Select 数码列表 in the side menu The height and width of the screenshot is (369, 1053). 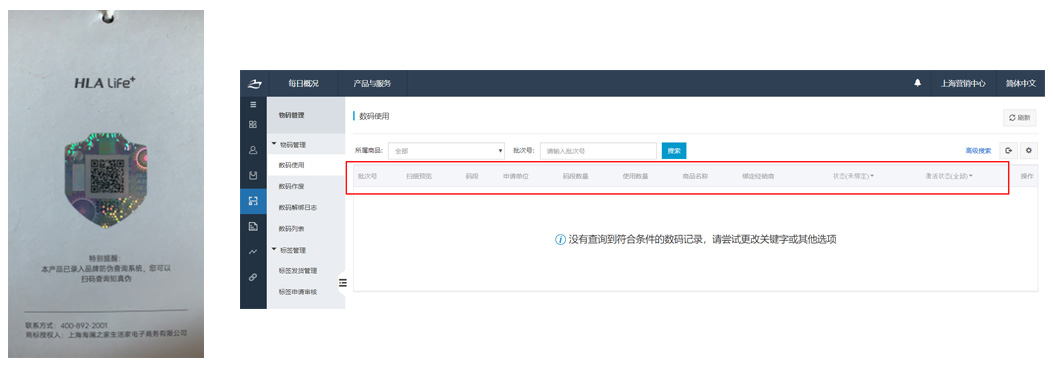[291, 229]
